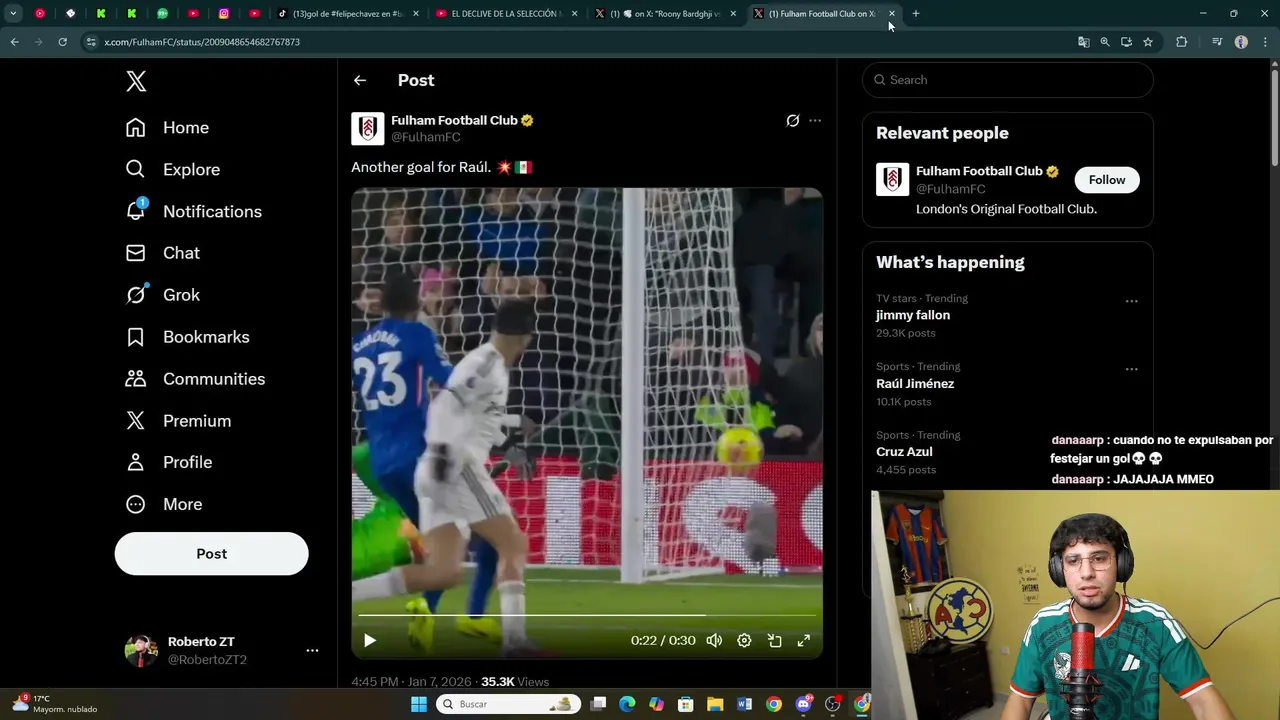Open the media controls icon
The image size is (1280, 720).
[x=1217, y=42]
